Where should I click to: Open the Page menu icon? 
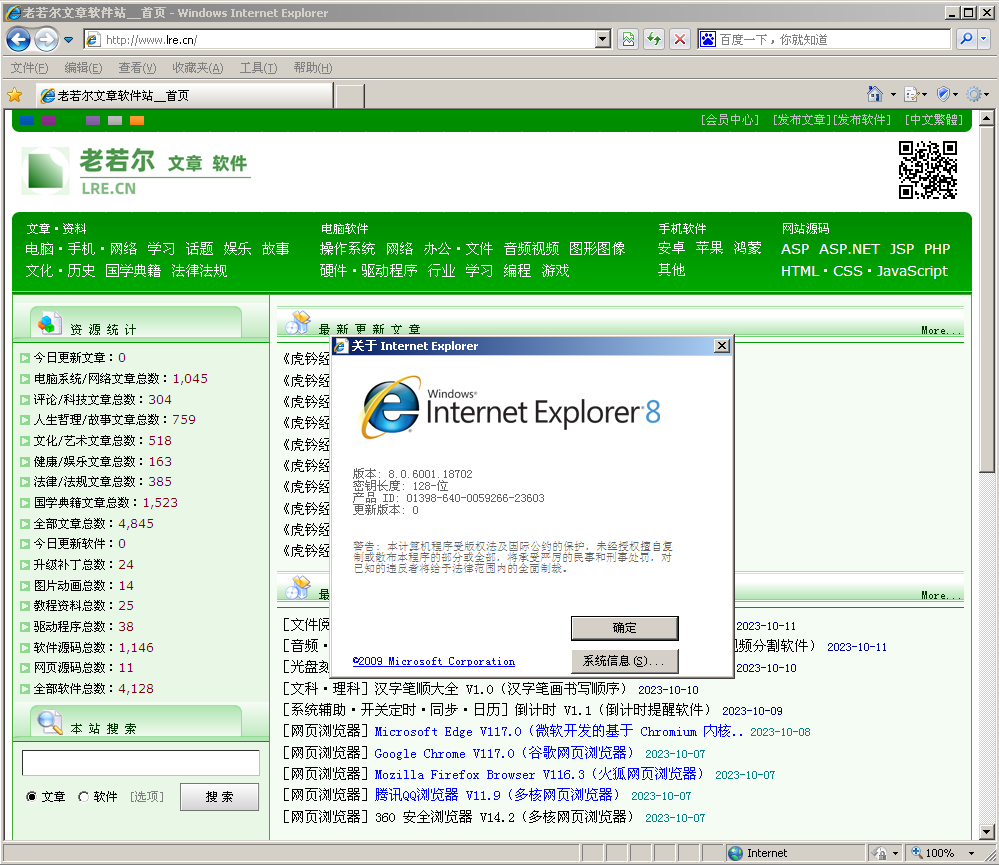tap(912, 94)
